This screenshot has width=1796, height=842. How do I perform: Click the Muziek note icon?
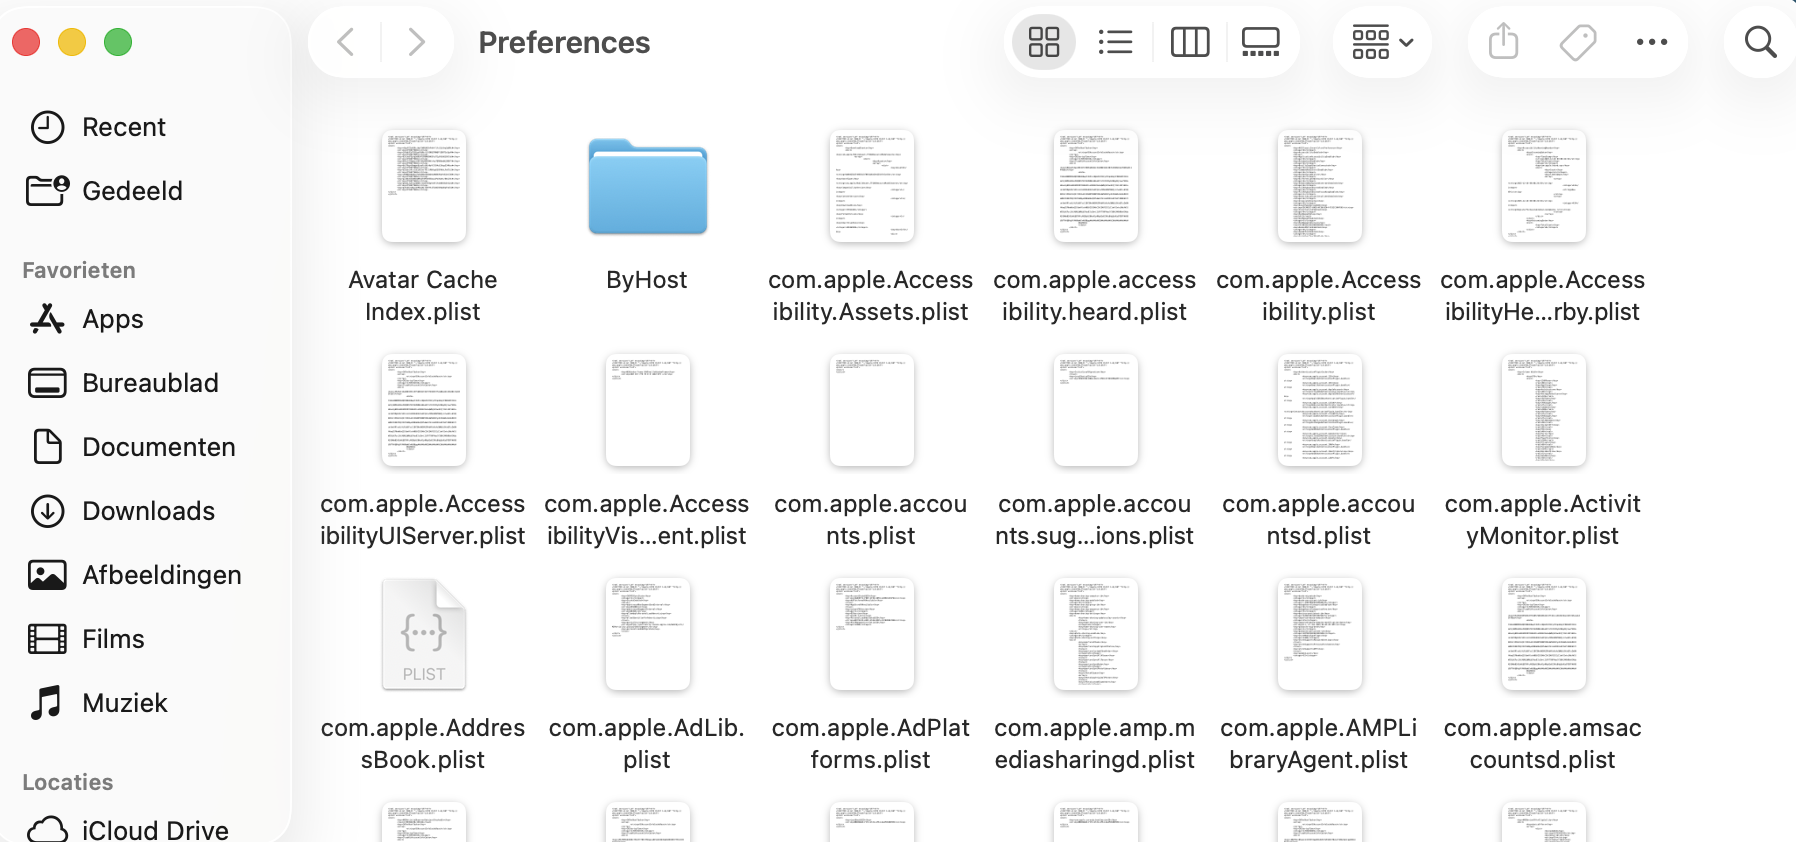46,703
